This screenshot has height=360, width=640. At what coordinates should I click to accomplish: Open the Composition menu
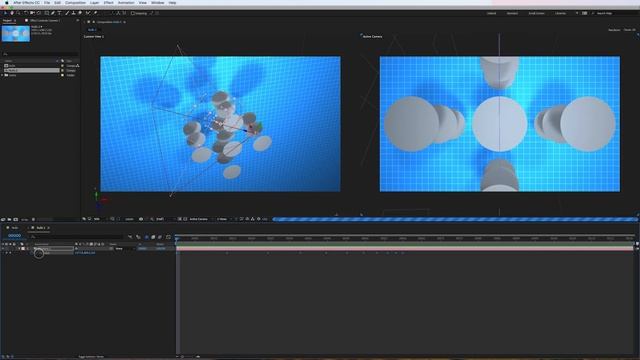76,2
